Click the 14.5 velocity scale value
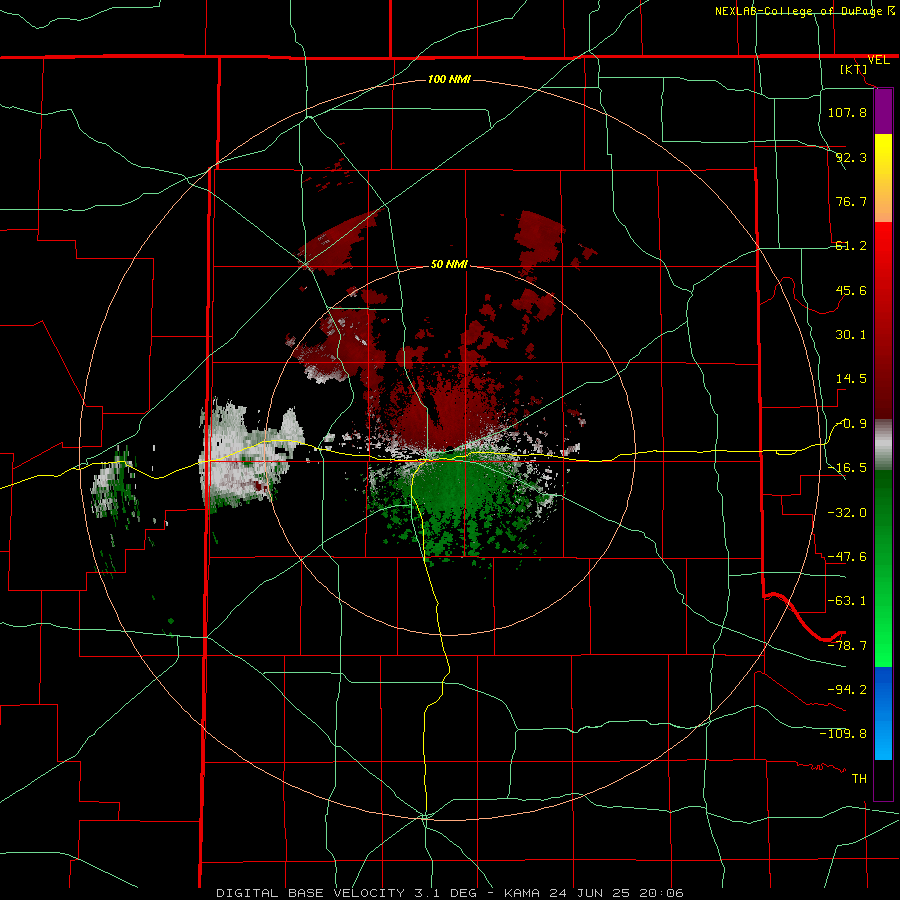 851,379
